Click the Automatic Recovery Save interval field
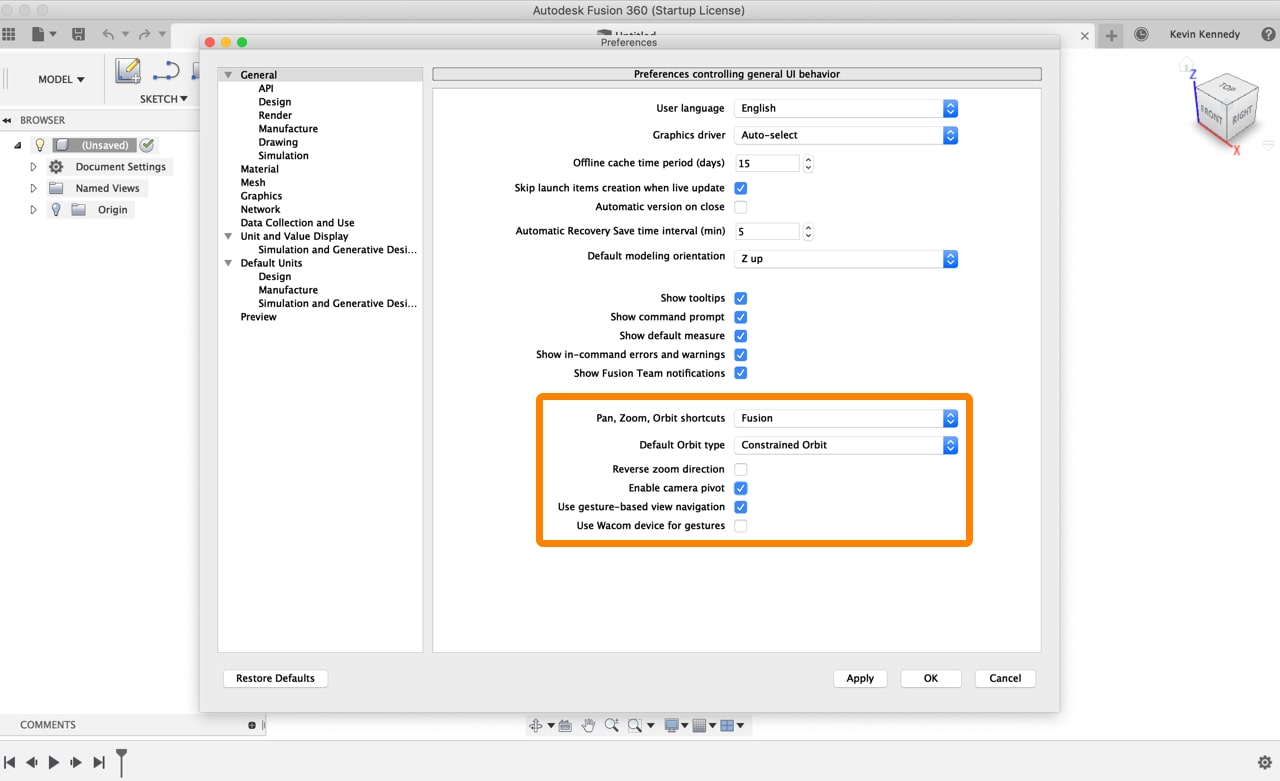This screenshot has height=781, width=1280. 767,231
